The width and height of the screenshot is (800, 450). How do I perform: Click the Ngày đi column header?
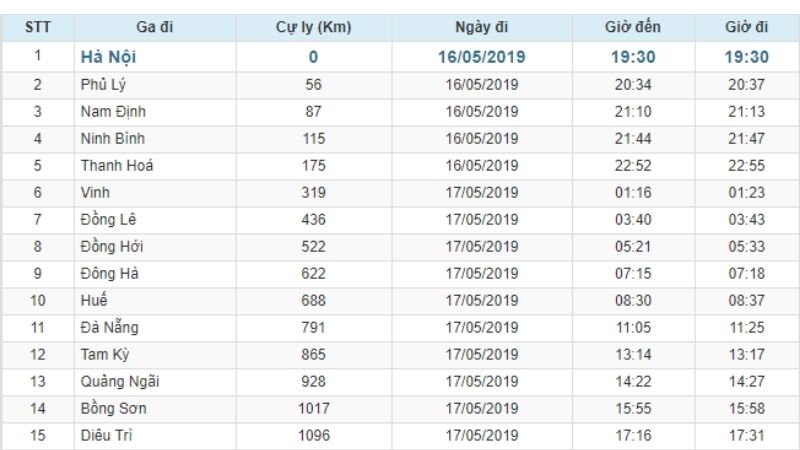click(x=481, y=27)
